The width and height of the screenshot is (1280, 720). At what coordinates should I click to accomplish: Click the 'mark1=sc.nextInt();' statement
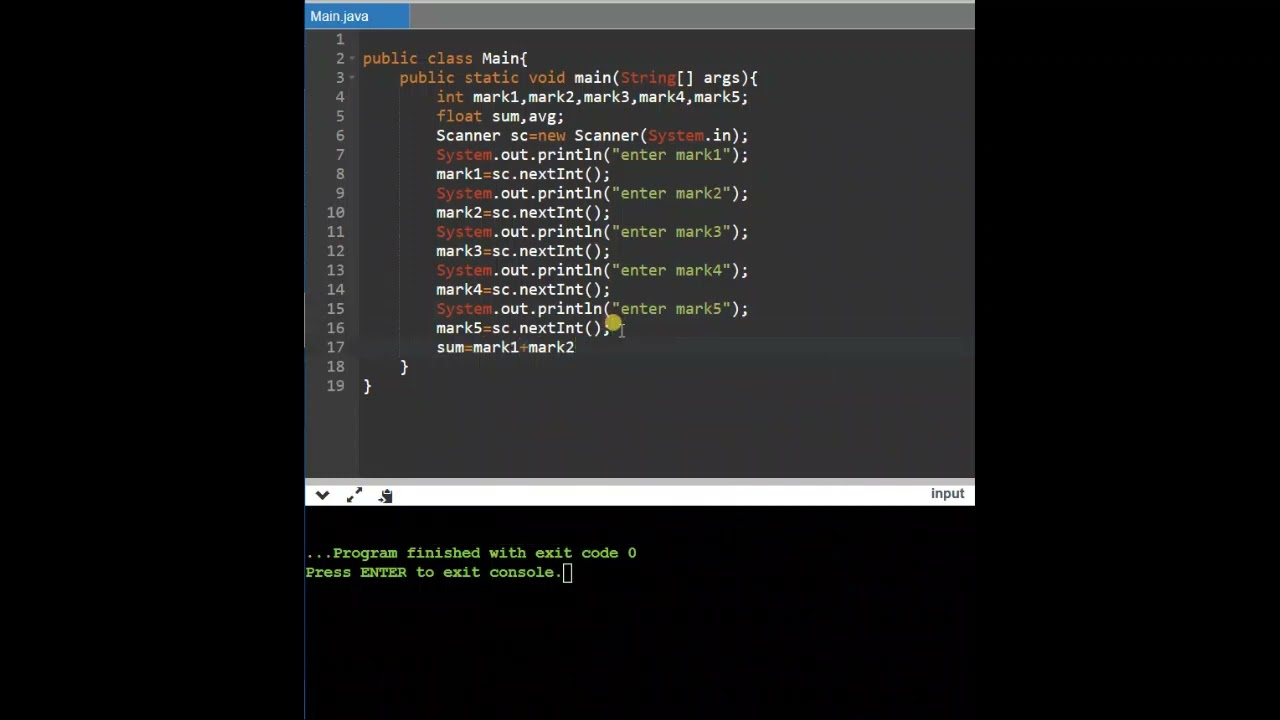523,174
